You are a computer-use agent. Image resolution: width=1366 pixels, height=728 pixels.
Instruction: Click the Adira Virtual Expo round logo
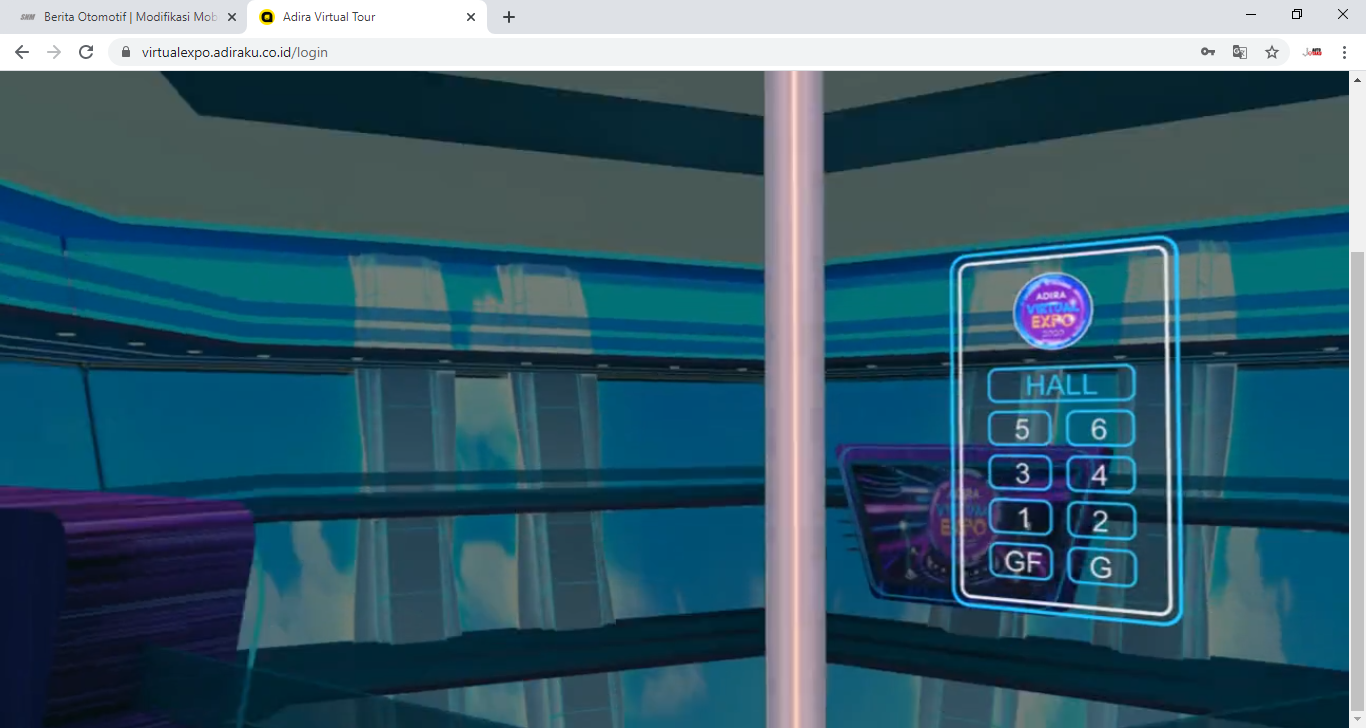[1052, 310]
